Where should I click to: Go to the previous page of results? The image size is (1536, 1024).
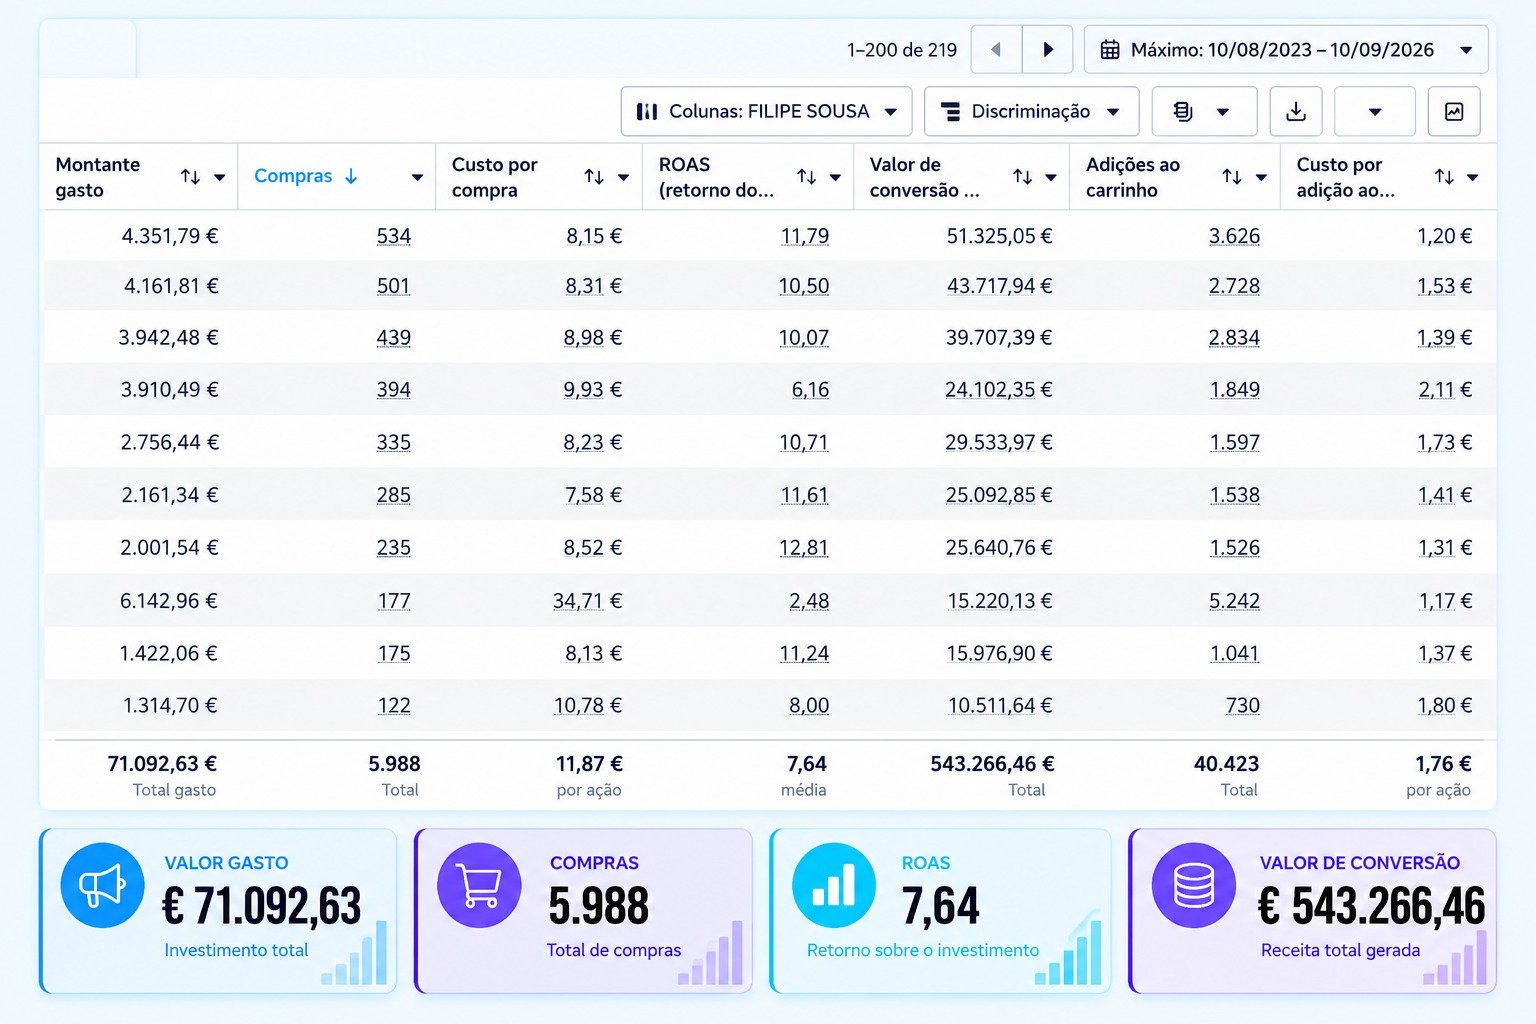coord(996,50)
